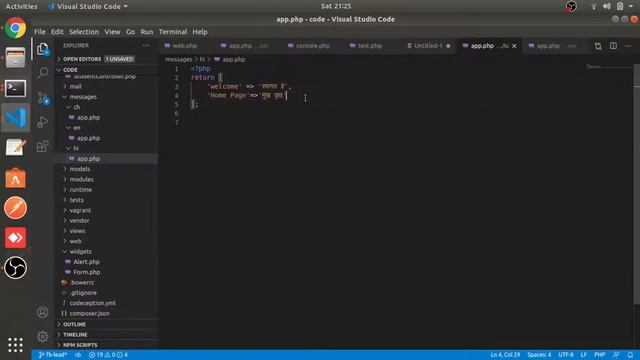This screenshot has height=360, width=640.
Task: Click the editor vertical scrollbar
Action: (637, 184)
